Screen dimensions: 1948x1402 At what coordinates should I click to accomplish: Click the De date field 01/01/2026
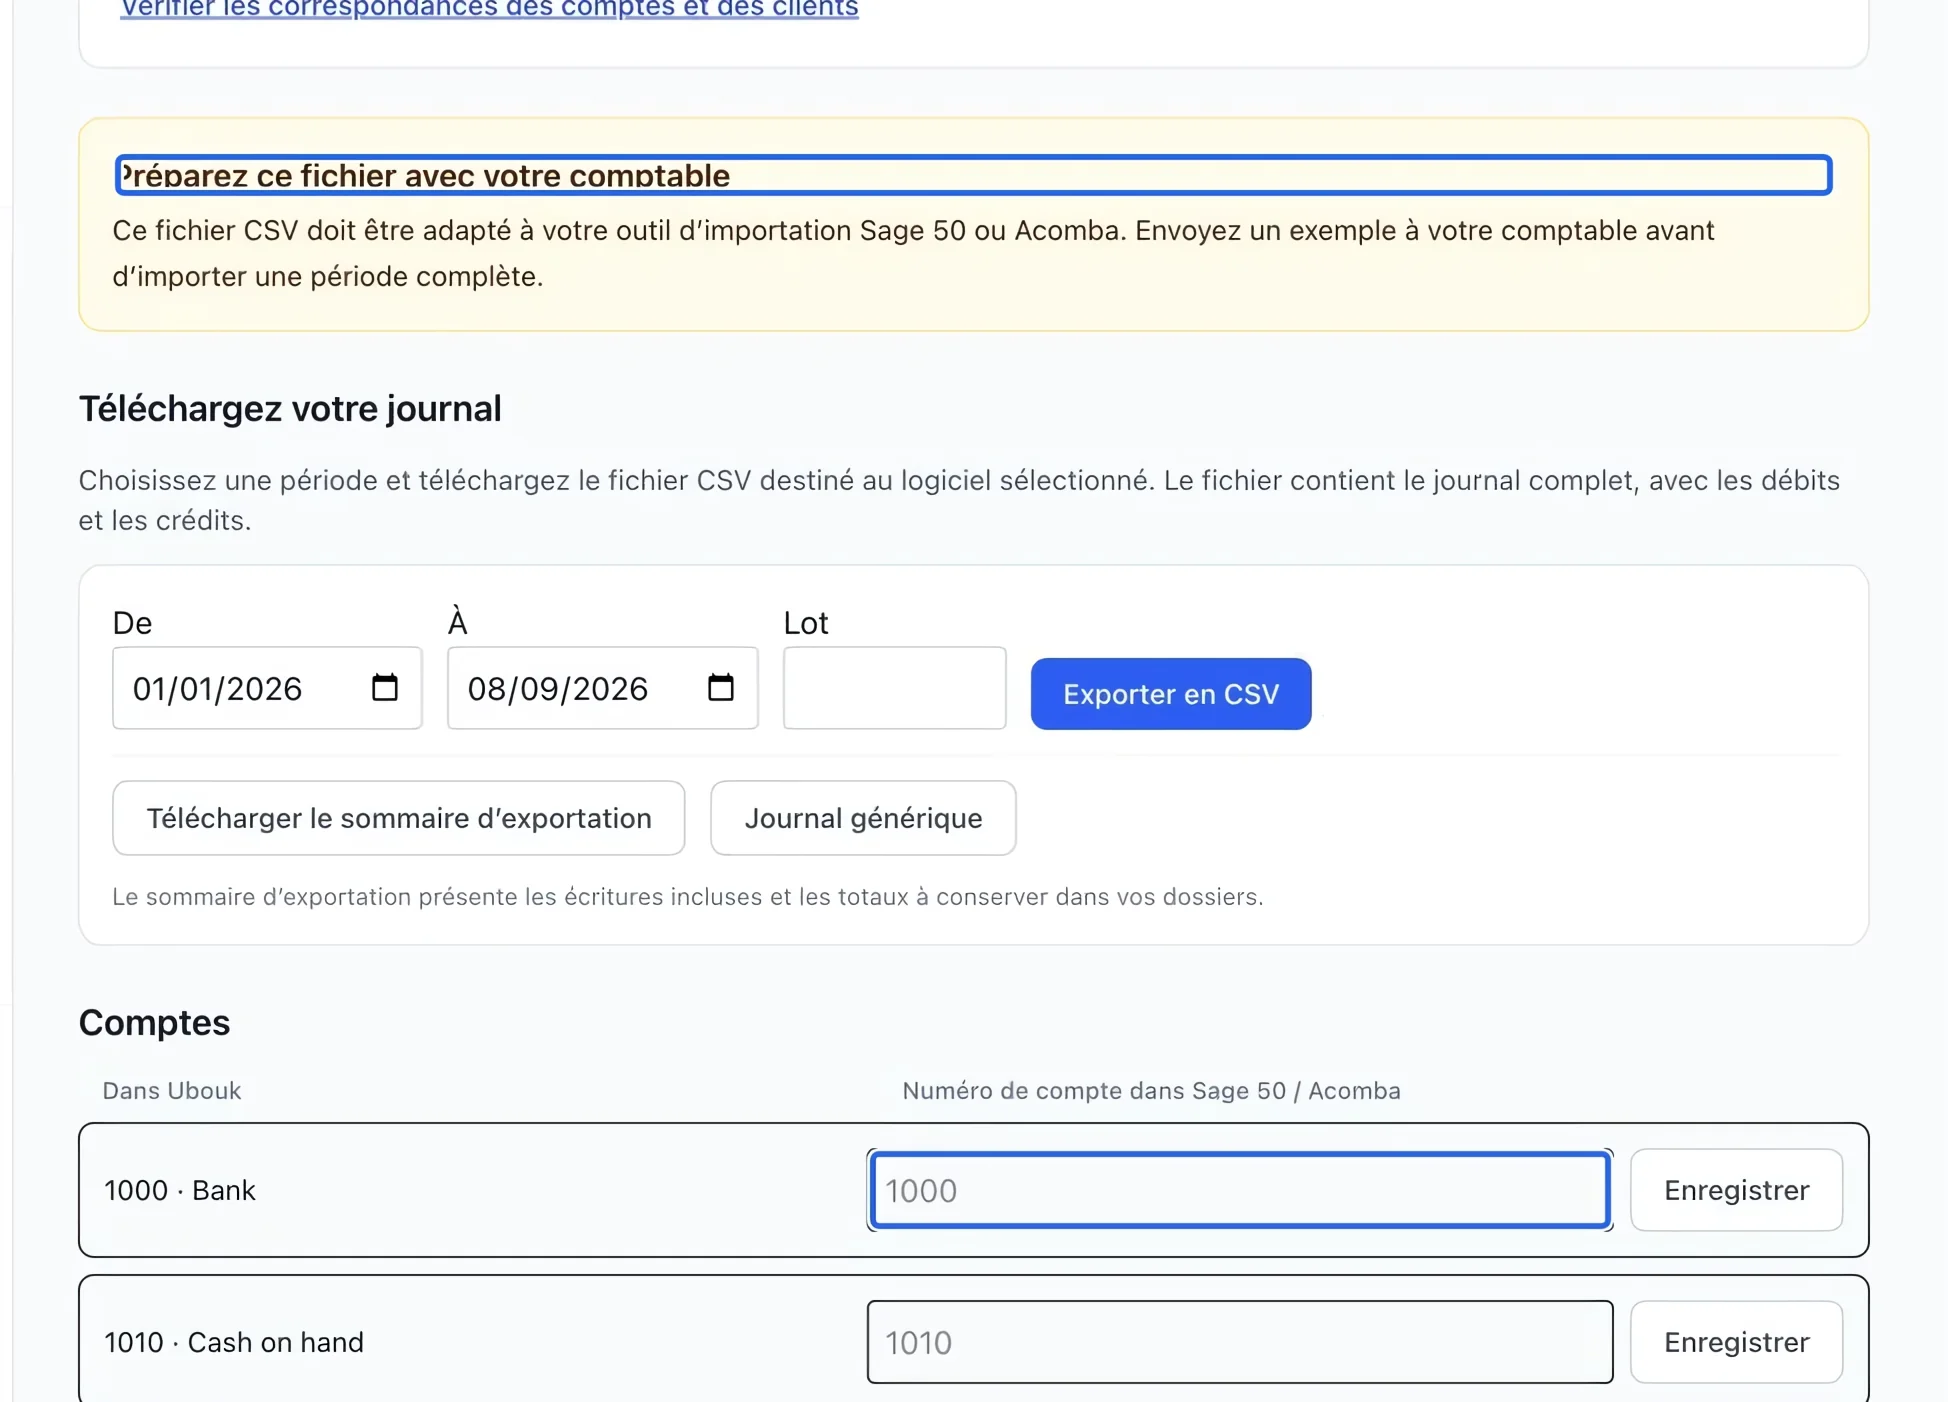click(267, 688)
